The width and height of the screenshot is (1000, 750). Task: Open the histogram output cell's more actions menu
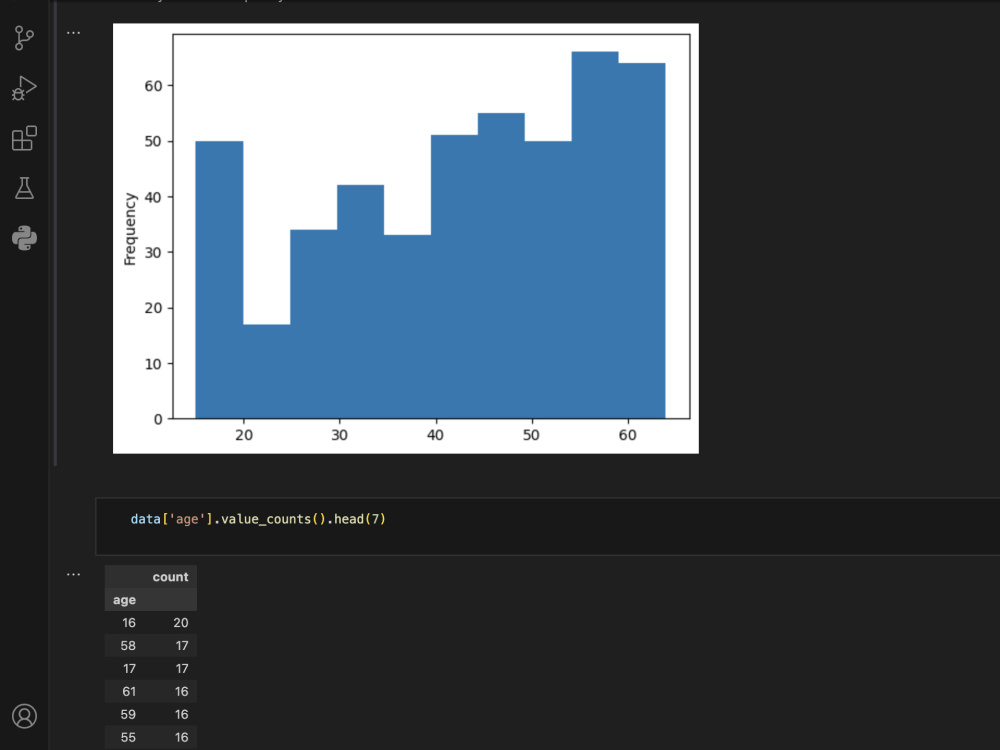point(73,33)
